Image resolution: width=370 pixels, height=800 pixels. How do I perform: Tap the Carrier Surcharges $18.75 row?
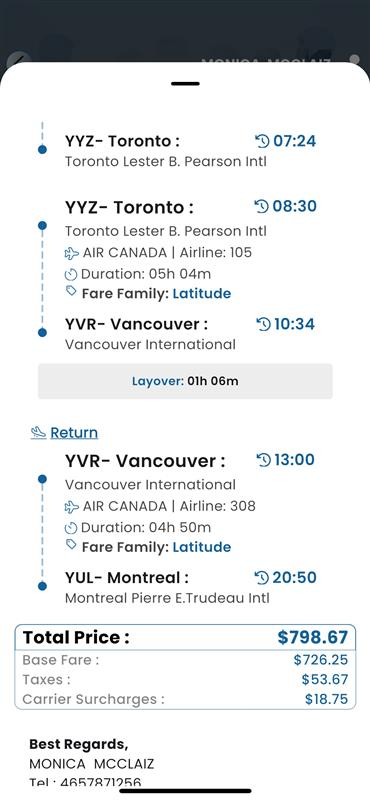tap(185, 699)
